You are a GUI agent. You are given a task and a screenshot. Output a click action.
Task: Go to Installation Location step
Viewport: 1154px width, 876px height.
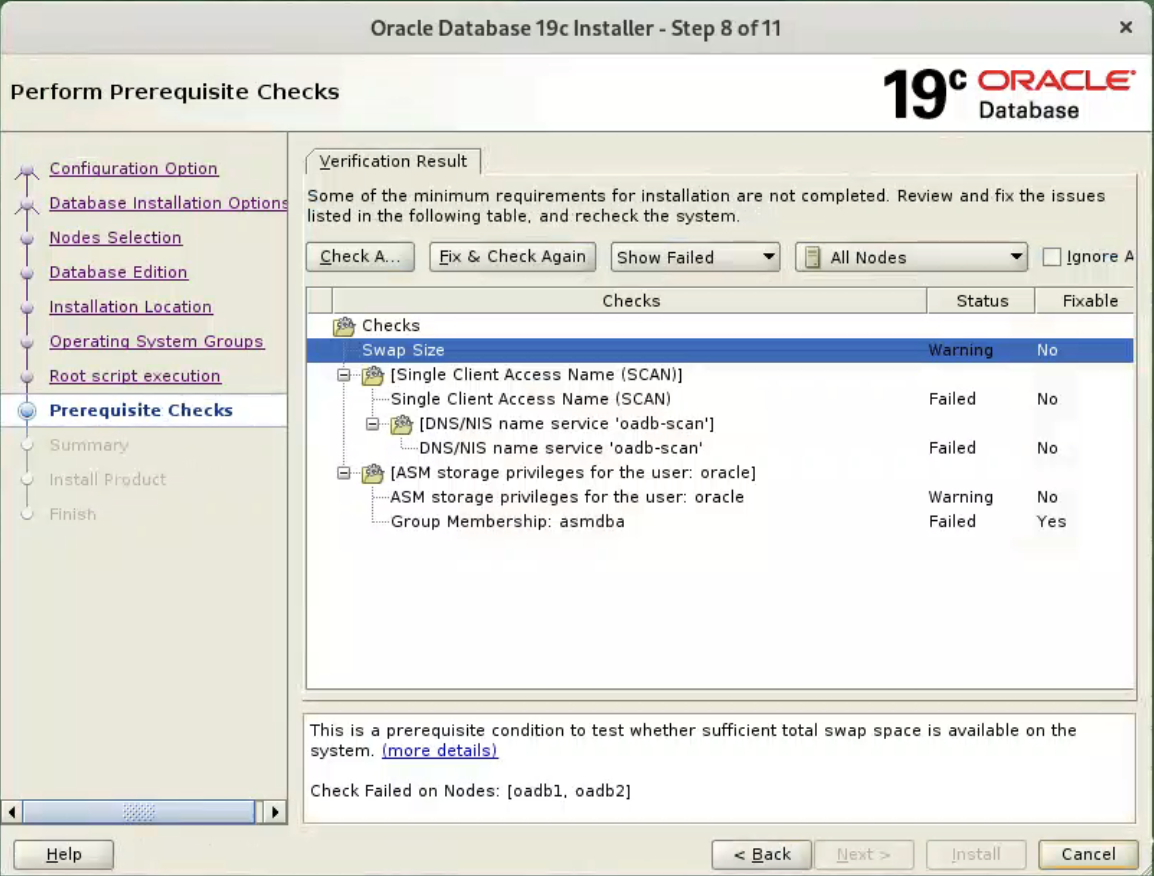click(131, 307)
